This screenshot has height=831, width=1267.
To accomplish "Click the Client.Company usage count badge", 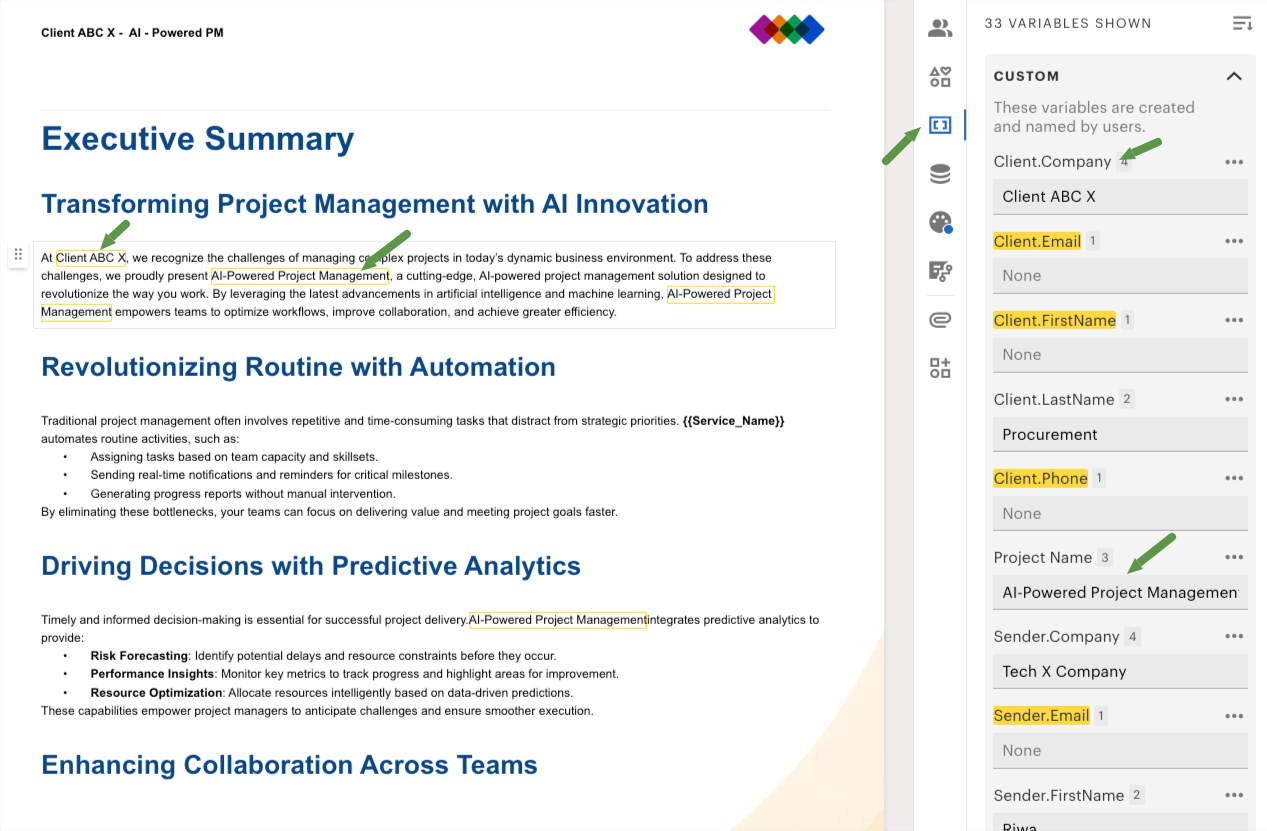I will (1125, 162).
